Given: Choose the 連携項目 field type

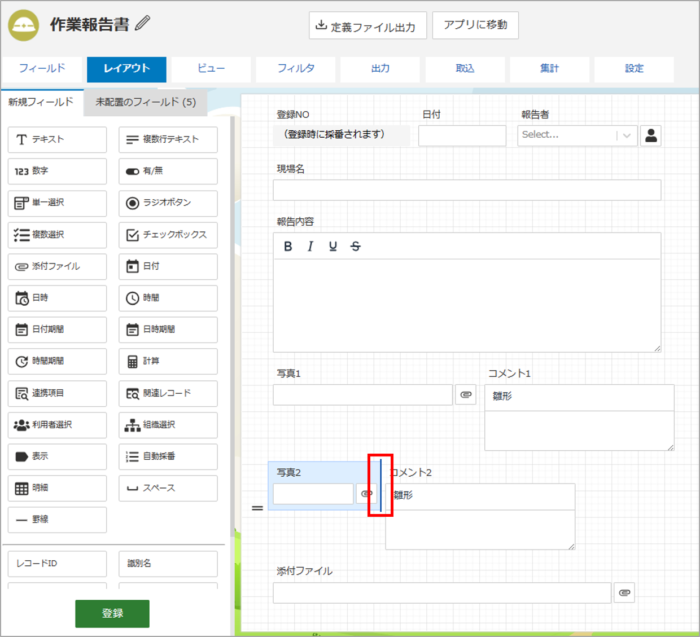Looking at the screenshot, I should 57,393.
